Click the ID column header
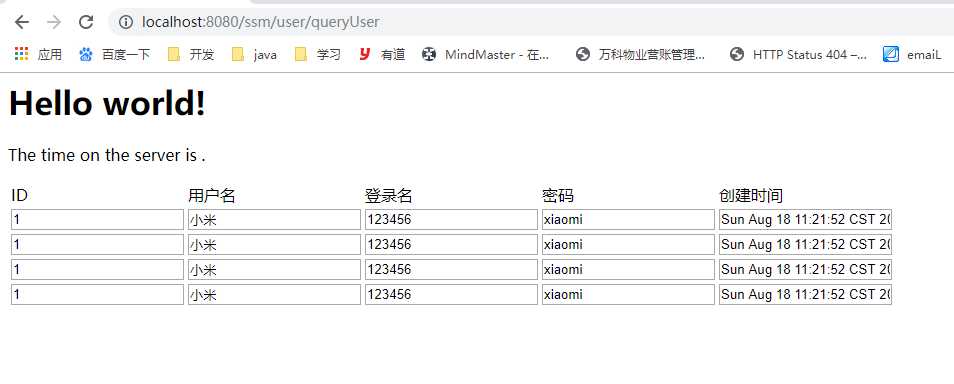Viewport: 954px width, 384px height. coord(19,196)
